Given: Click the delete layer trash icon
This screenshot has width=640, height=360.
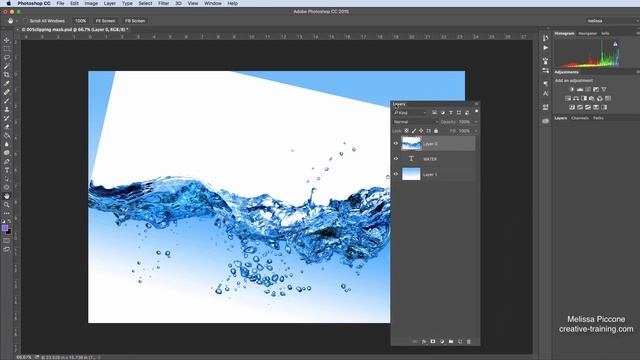Looking at the screenshot, I should point(469,342).
